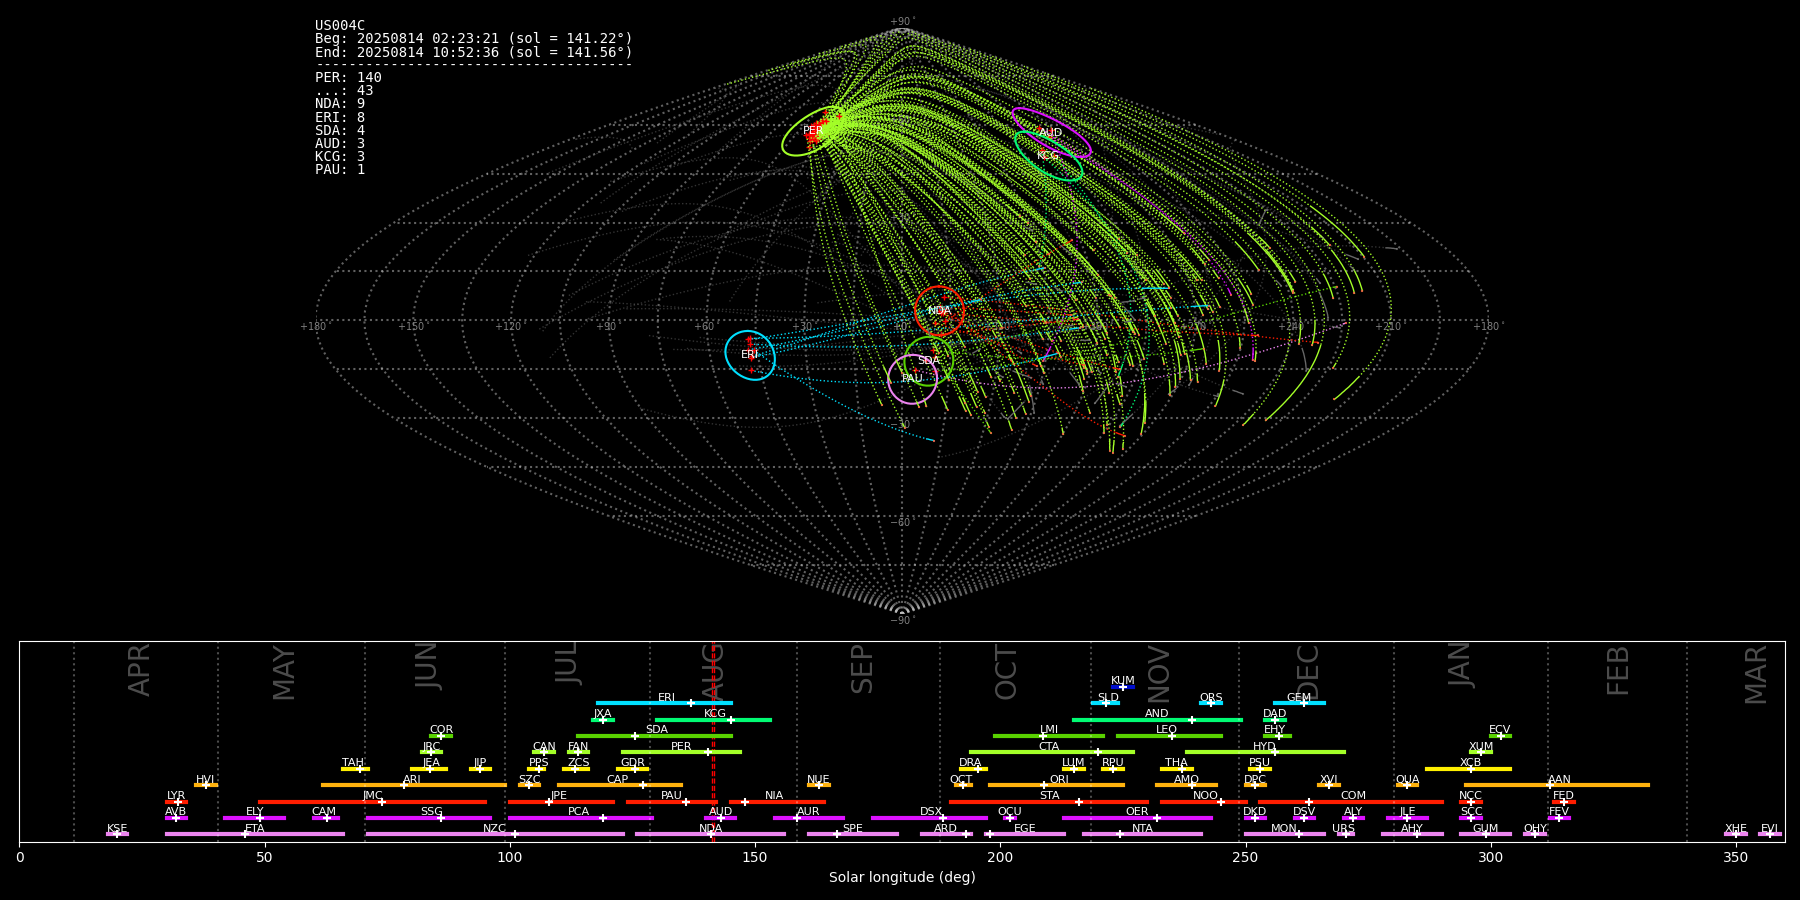Click the KUM shower bar in timeline
Image resolution: width=1800 pixels, height=900 pixels.
tap(1123, 687)
